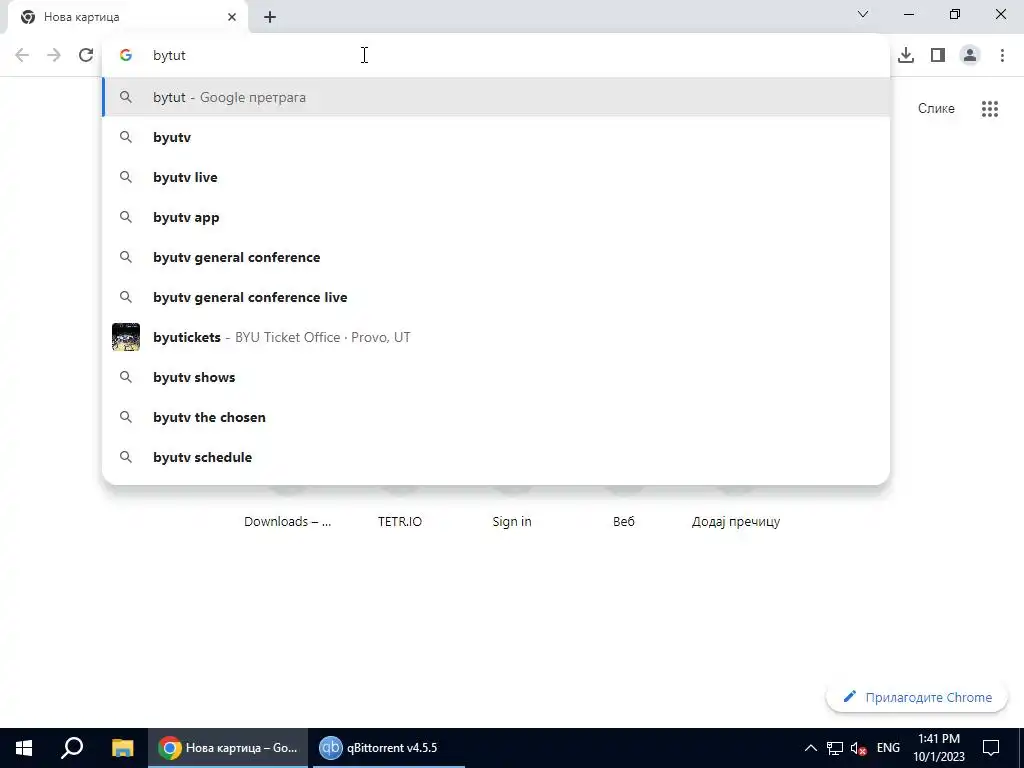Open the Google apps grid icon
This screenshot has width=1024, height=768.
989,108
